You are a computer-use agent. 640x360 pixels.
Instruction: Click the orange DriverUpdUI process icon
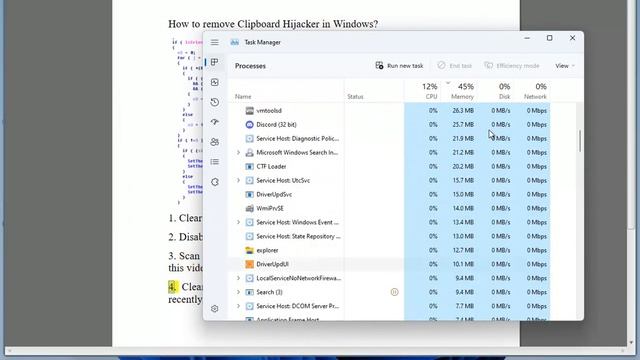tap(249, 264)
